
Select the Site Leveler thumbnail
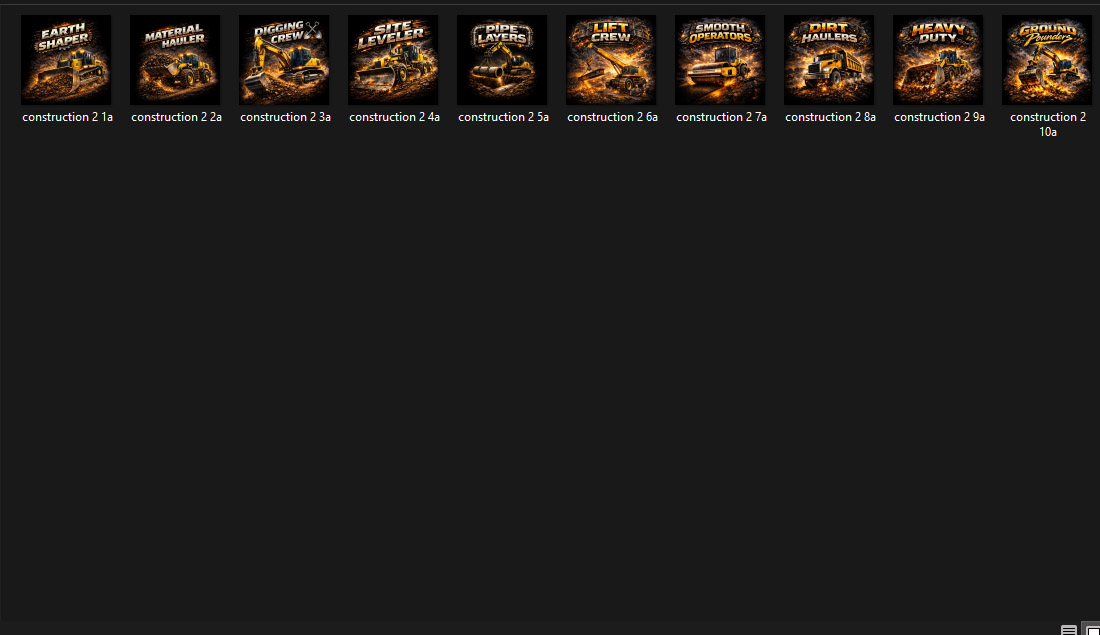393,60
